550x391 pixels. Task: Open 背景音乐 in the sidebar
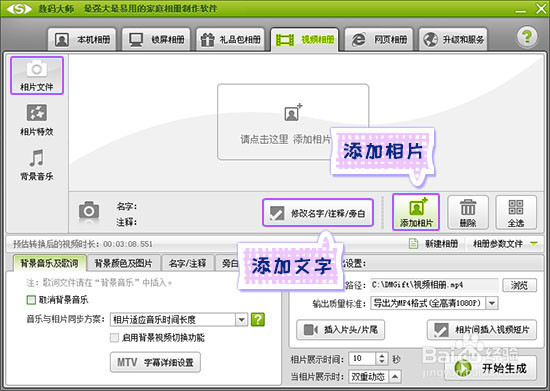(x=37, y=165)
